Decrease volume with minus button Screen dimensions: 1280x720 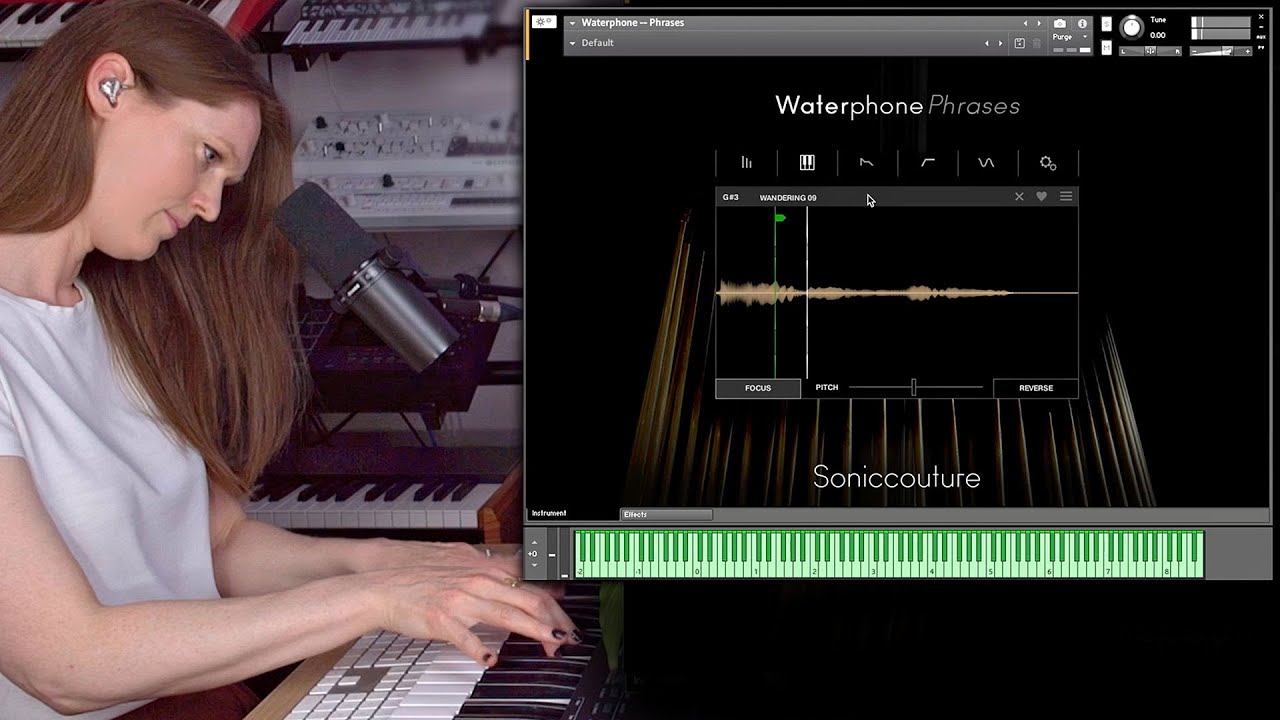pyautogui.click(x=1195, y=51)
